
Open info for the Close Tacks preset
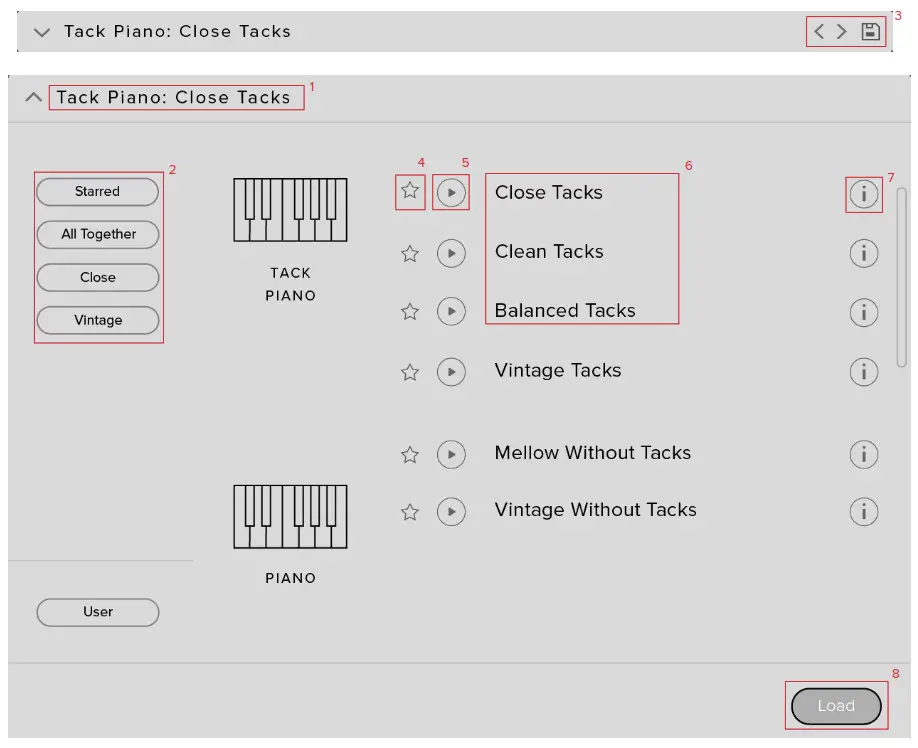(864, 195)
